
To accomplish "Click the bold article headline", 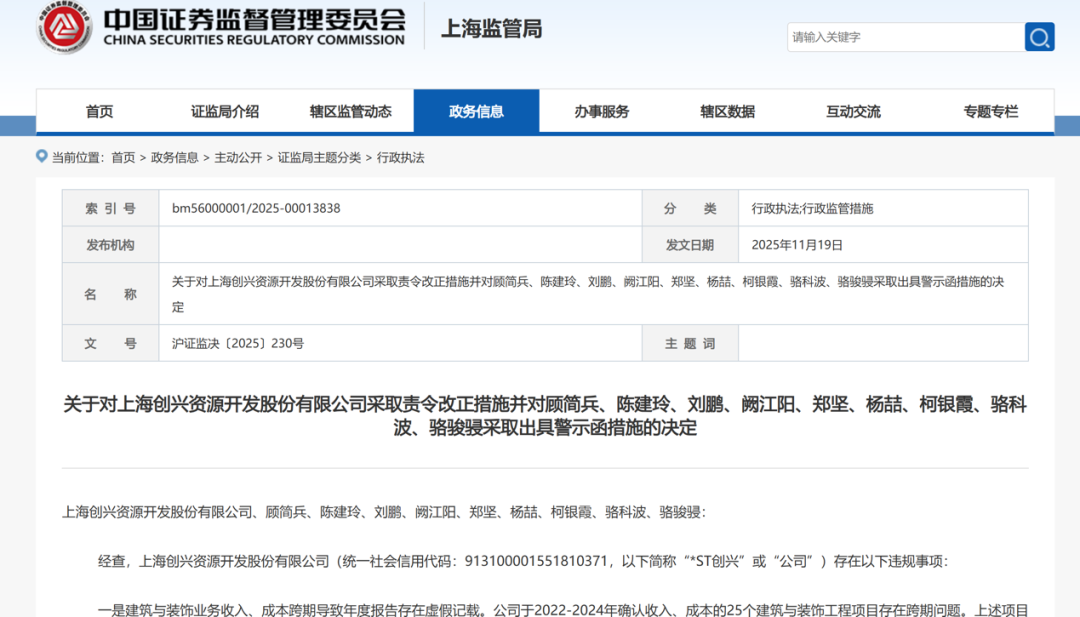I will (545, 415).
